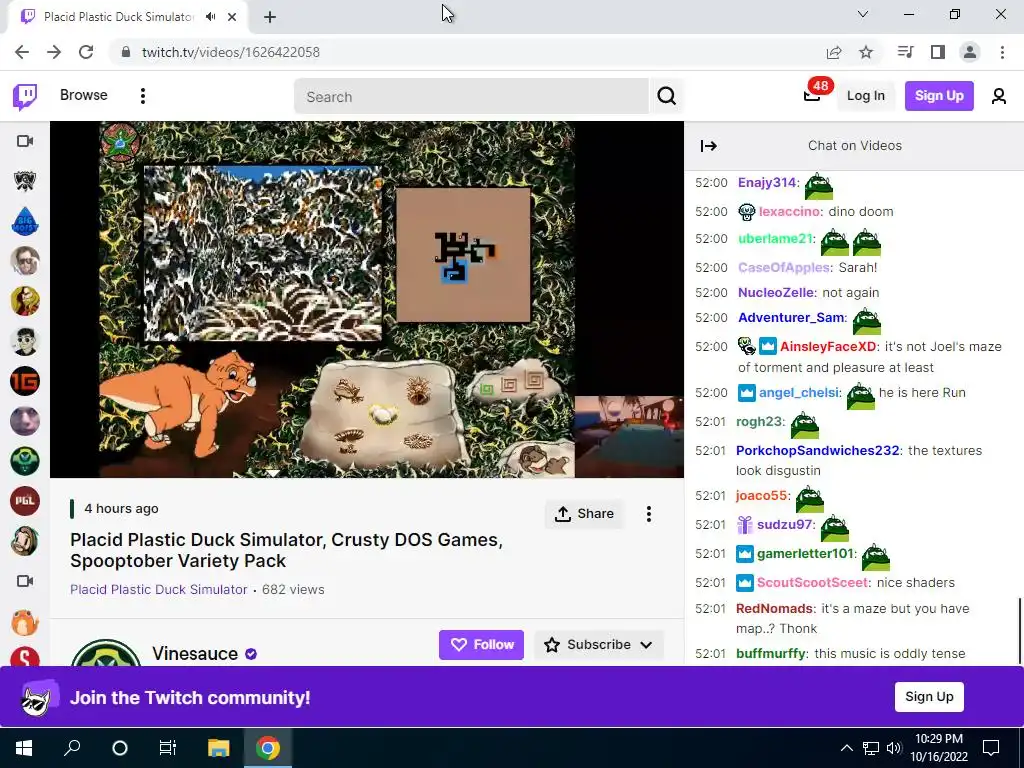Click Sign Up in the purple banner
The width and height of the screenshot is (1024, 768).
coord(929,697)
